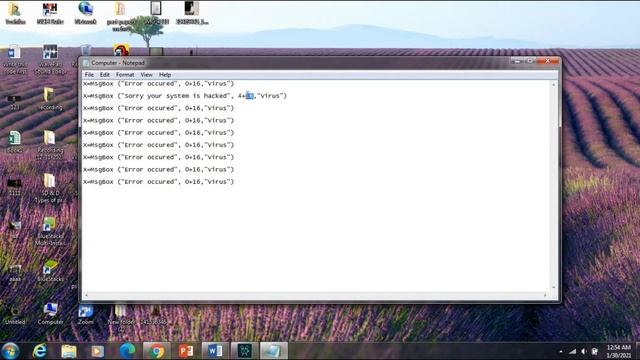640x360 pixels.
Task: Click the first 'Error occured' line
Action: point(158,84)
